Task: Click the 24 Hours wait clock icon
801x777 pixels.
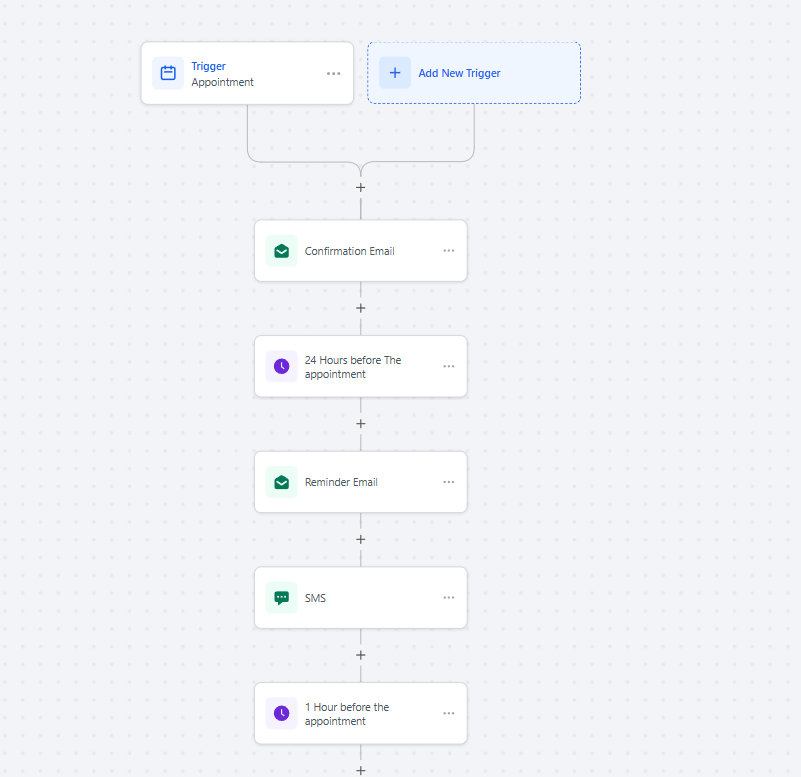Action: 281,366
